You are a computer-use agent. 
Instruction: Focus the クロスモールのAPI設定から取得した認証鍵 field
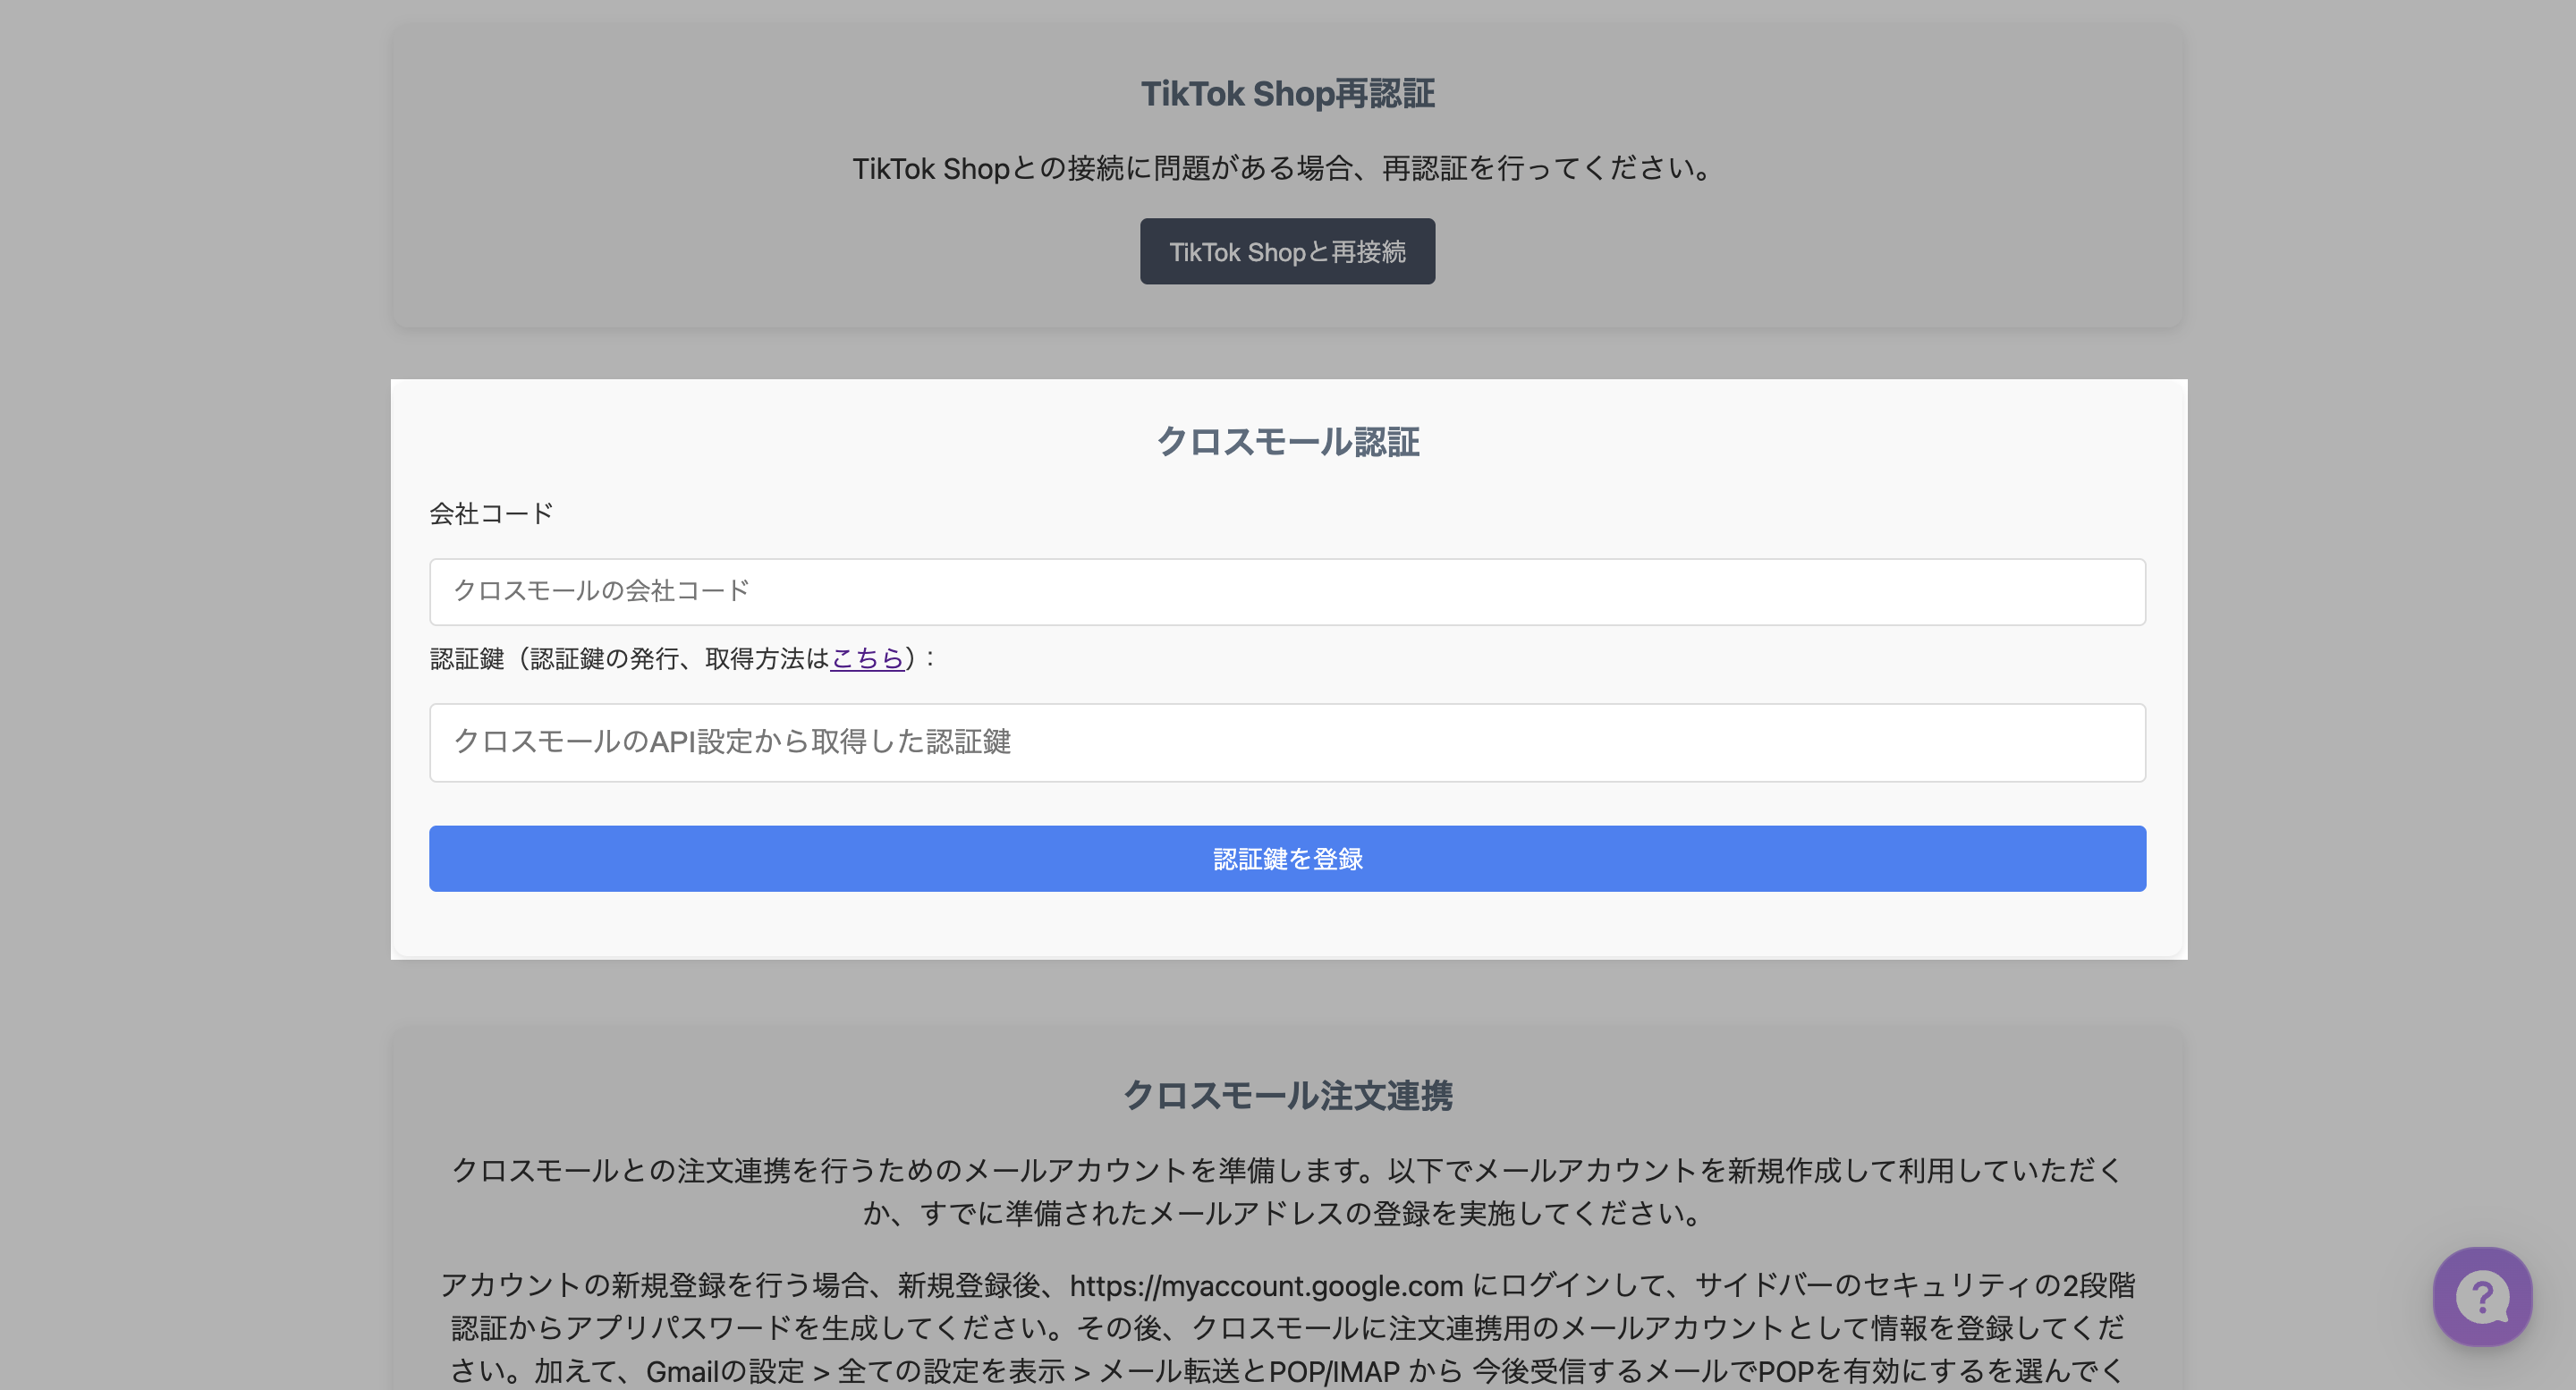[x=1287, y=742]
